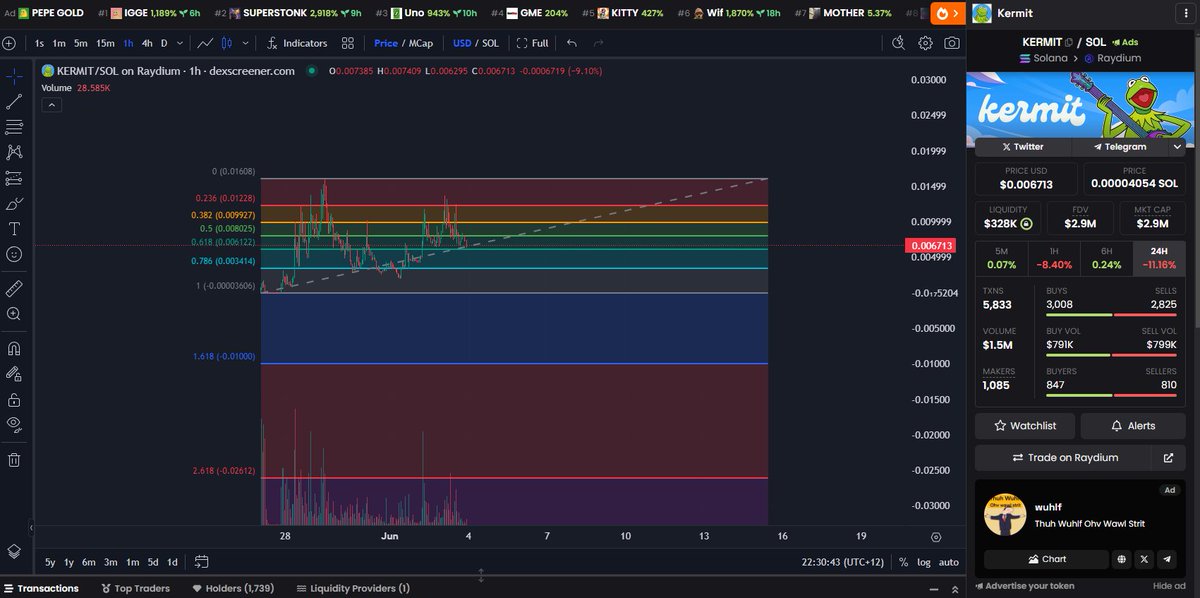Lock all drawing tools

(14, 399)
